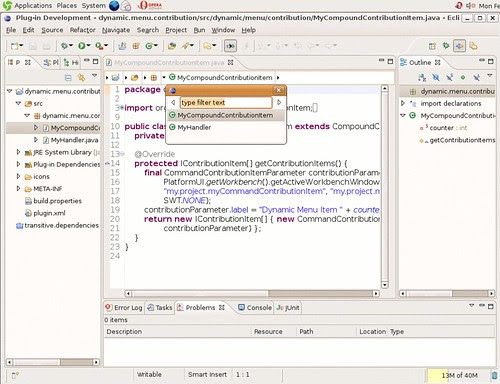This screenshot has height=384, width=500.
Task: Select MyCompoundContributionItem in popup list
Action: point(226,115)
